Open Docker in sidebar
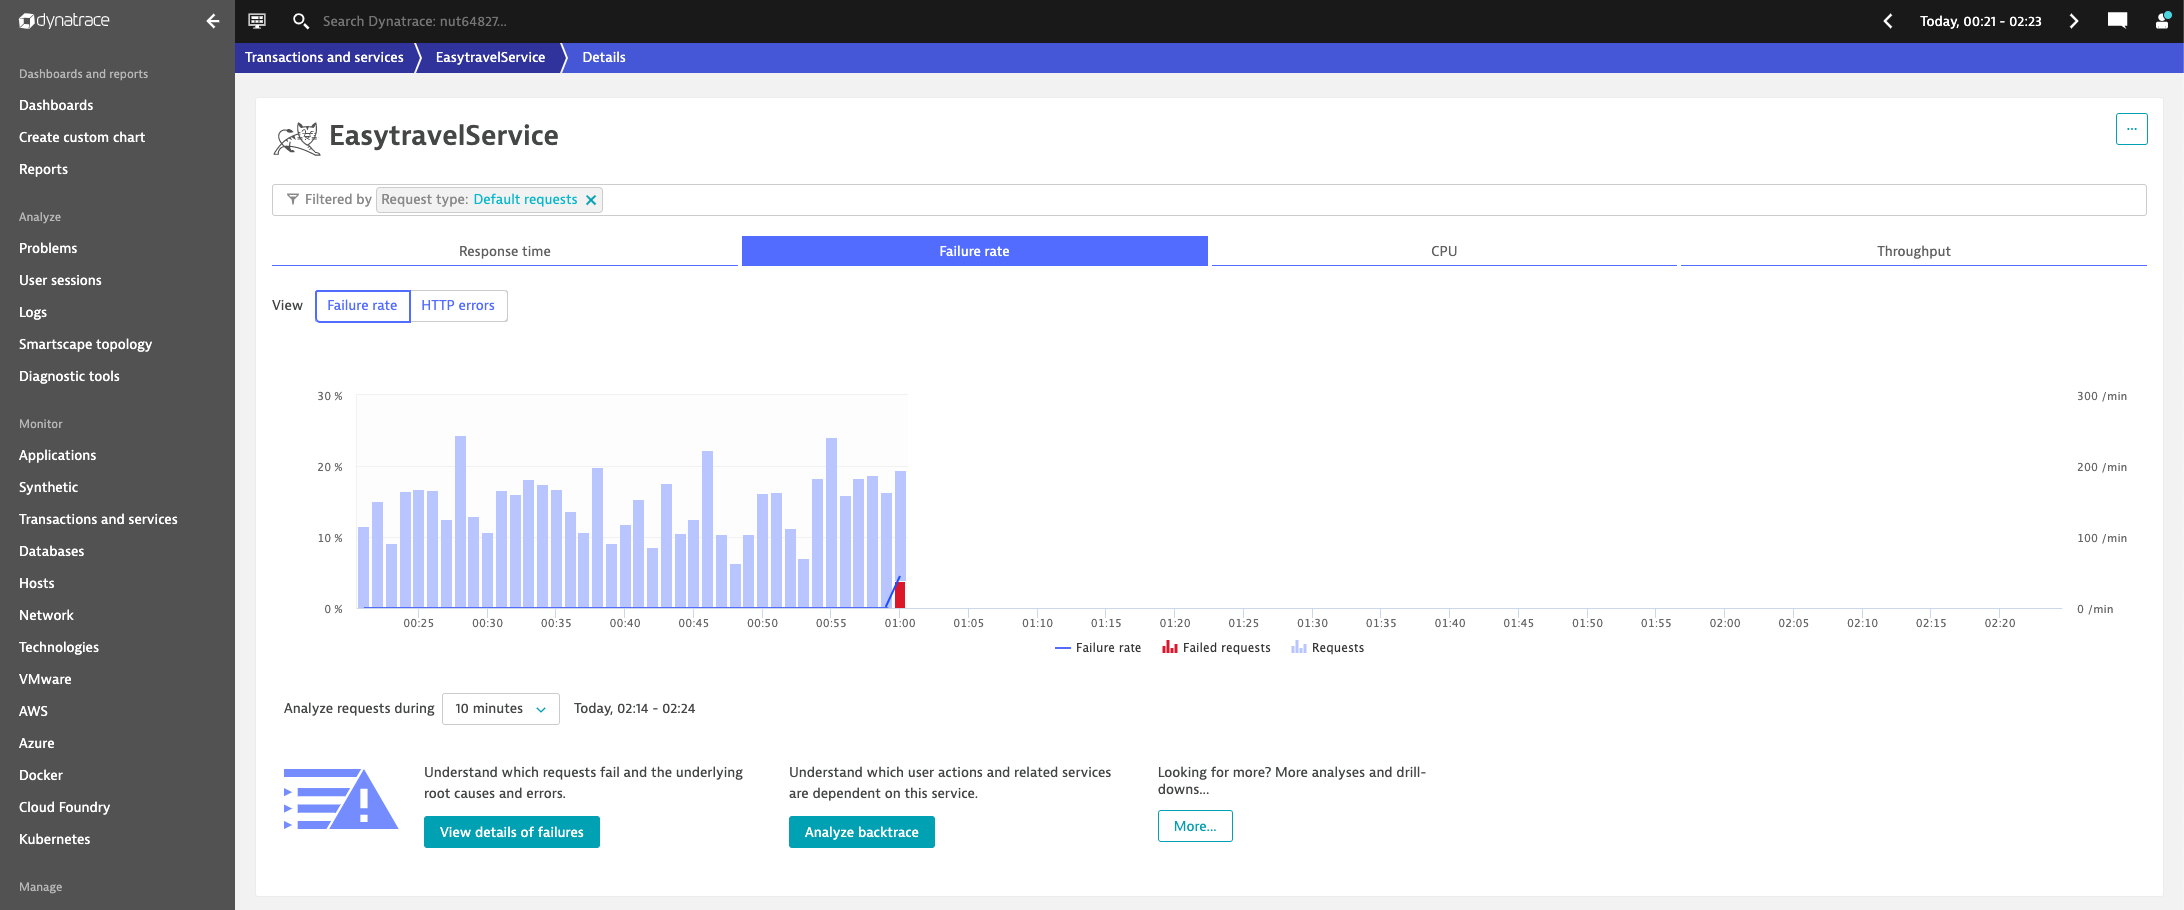This screenshot has height=910, width=2184. [40, 775]
